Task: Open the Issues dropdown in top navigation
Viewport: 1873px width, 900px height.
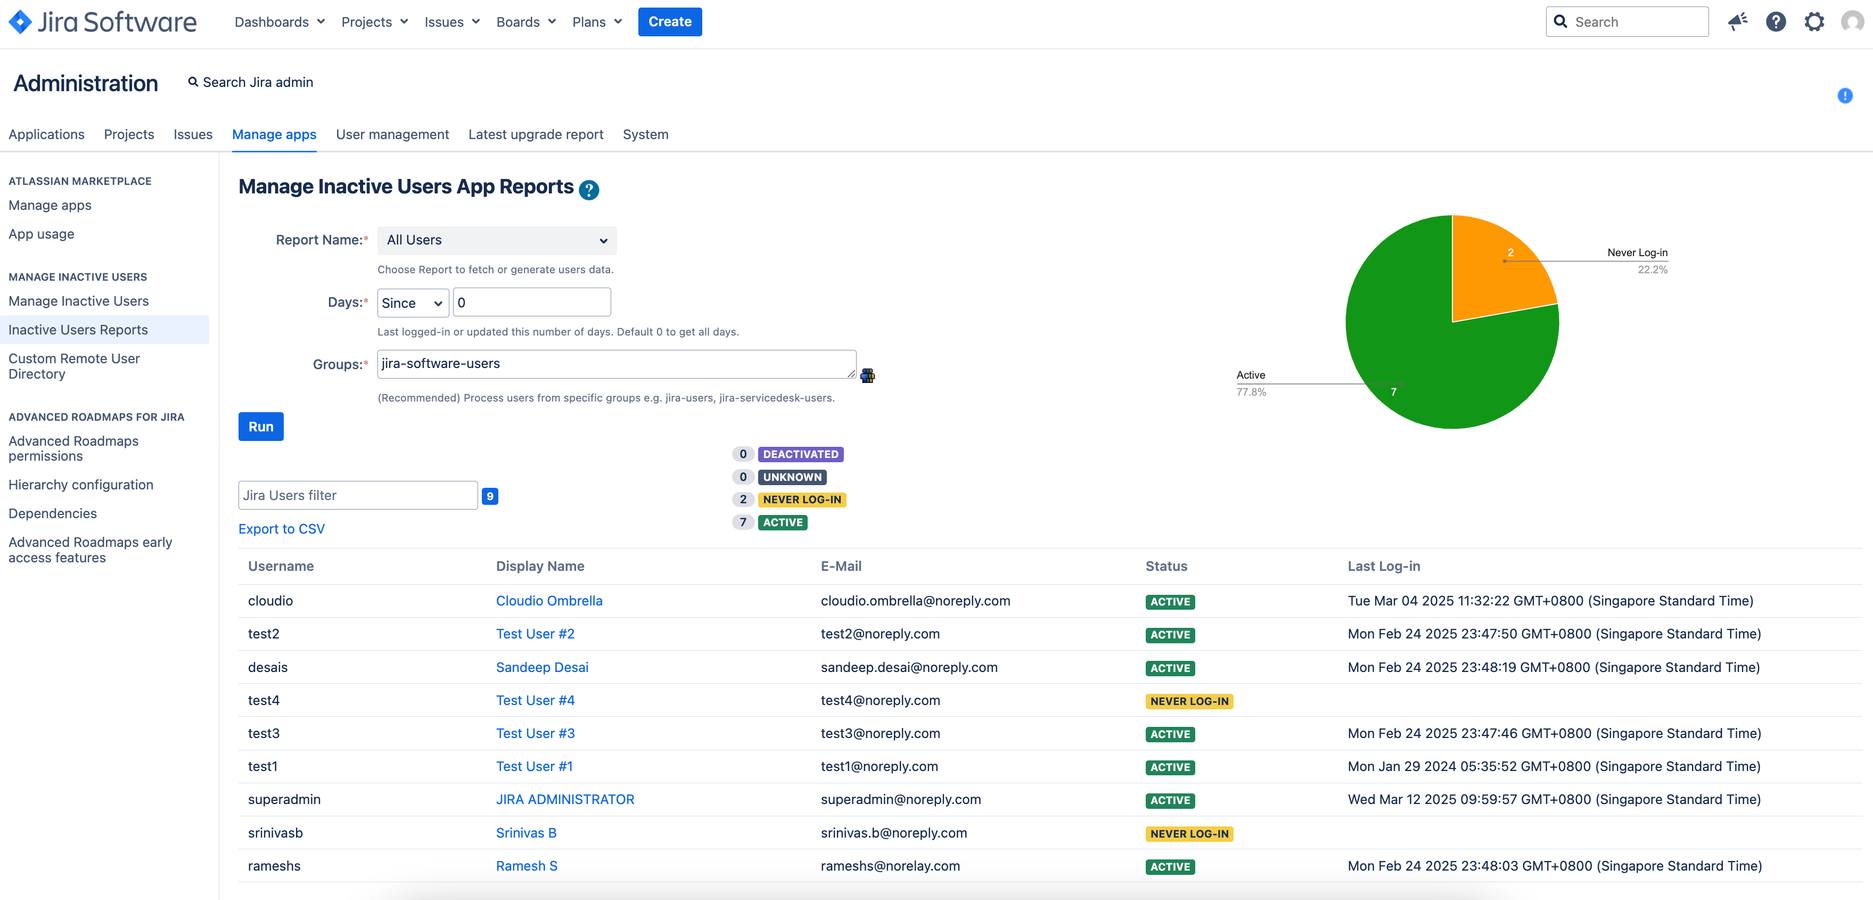Action: click(452, 22)
